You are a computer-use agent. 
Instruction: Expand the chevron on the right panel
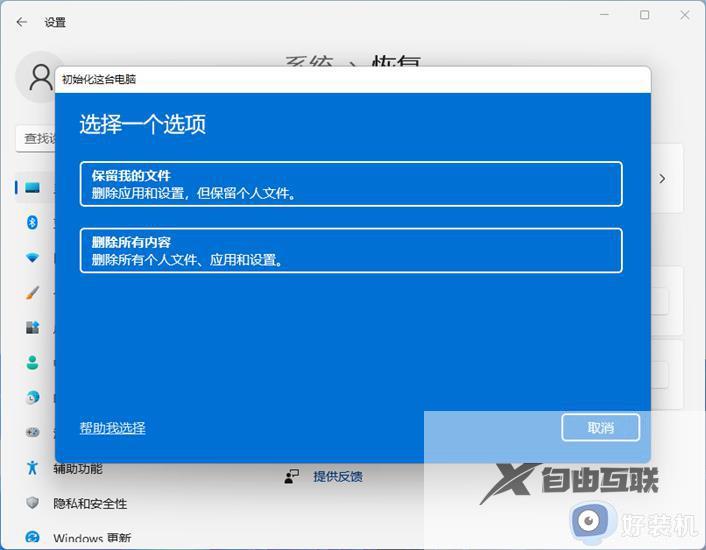662,179
